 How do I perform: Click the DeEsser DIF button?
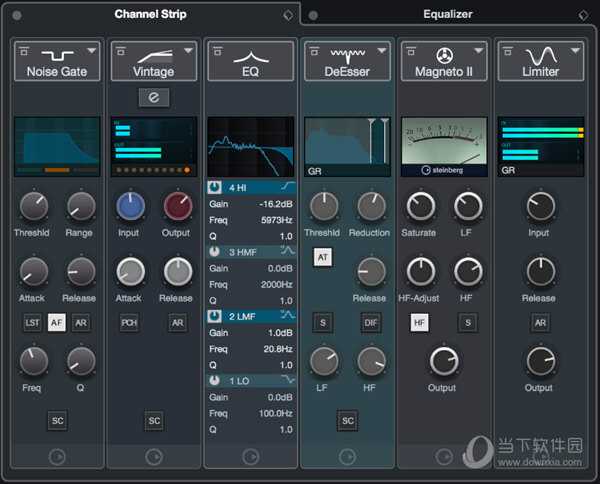pyautogui.click(x=371, y=323)
